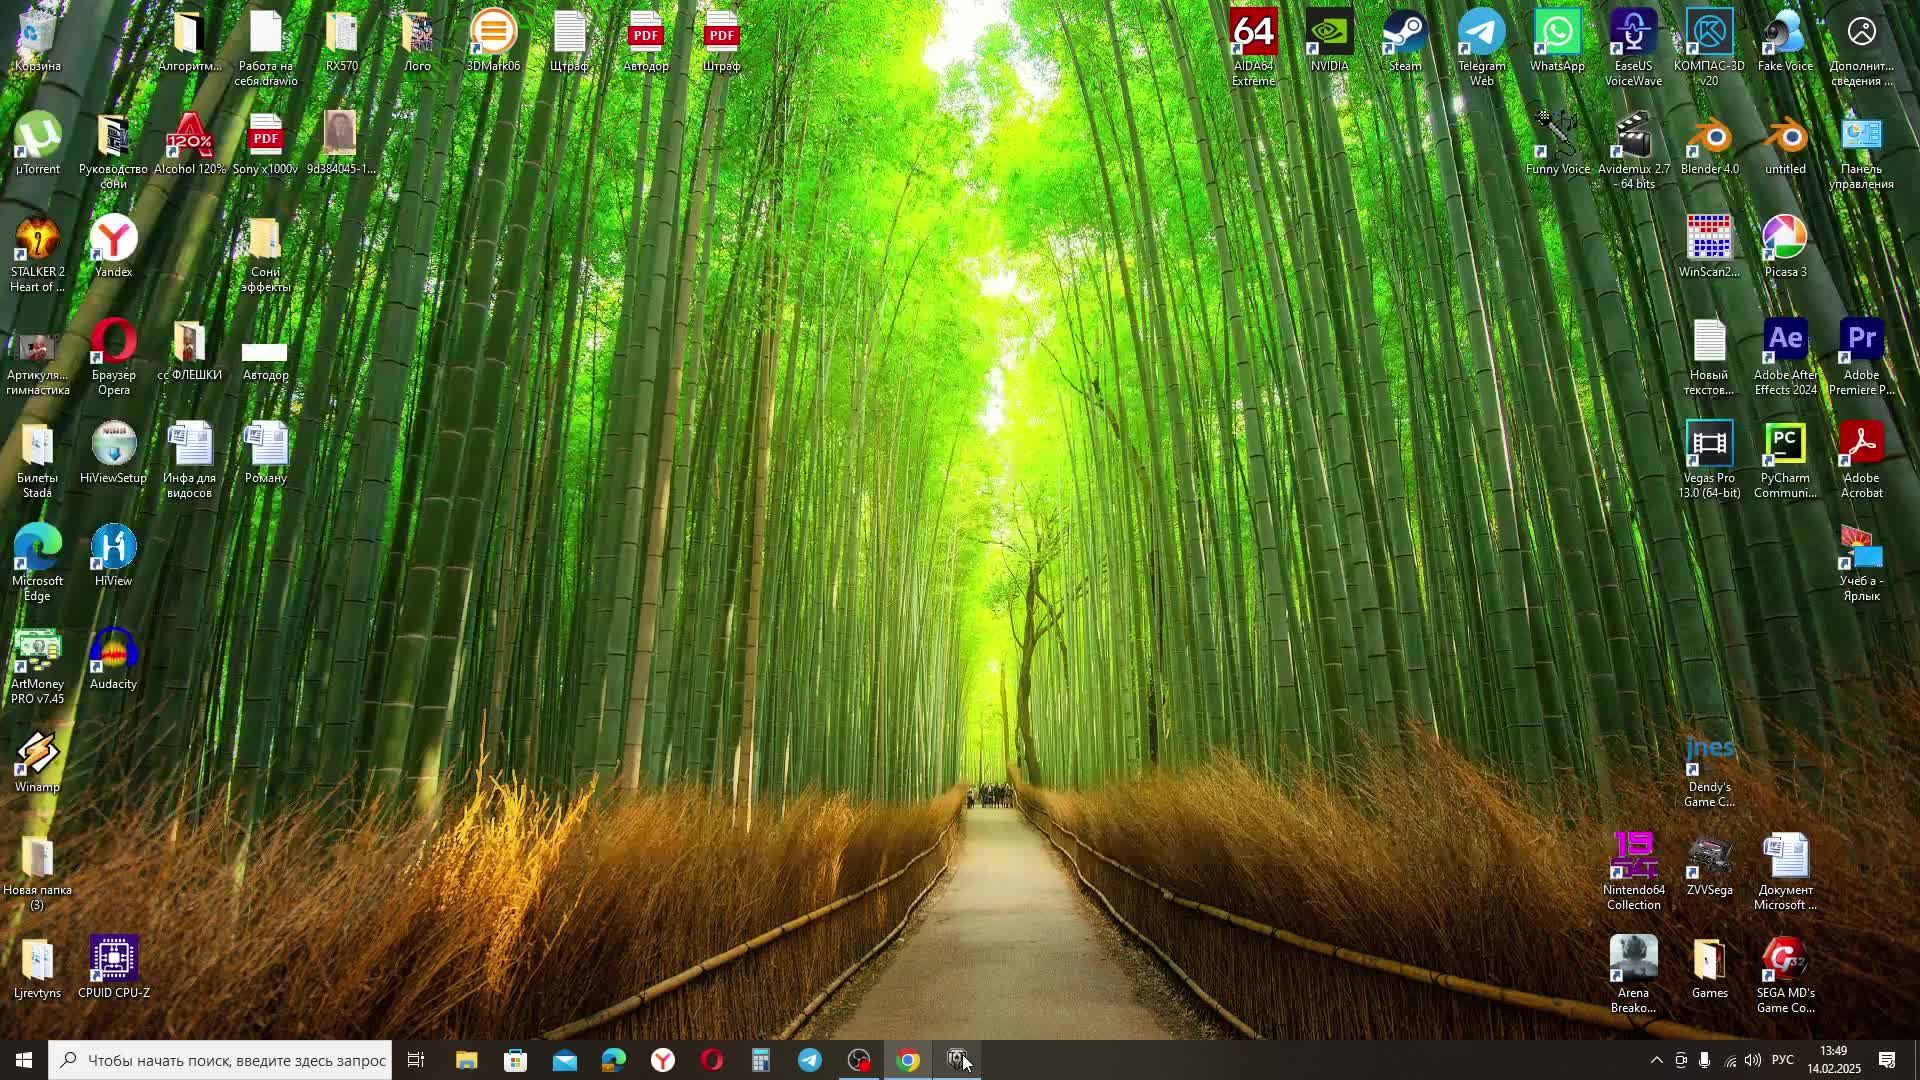Select the CPUID CPU-Z icon
Viewport: 1920px width, 1080px height.
coord(113,964)
